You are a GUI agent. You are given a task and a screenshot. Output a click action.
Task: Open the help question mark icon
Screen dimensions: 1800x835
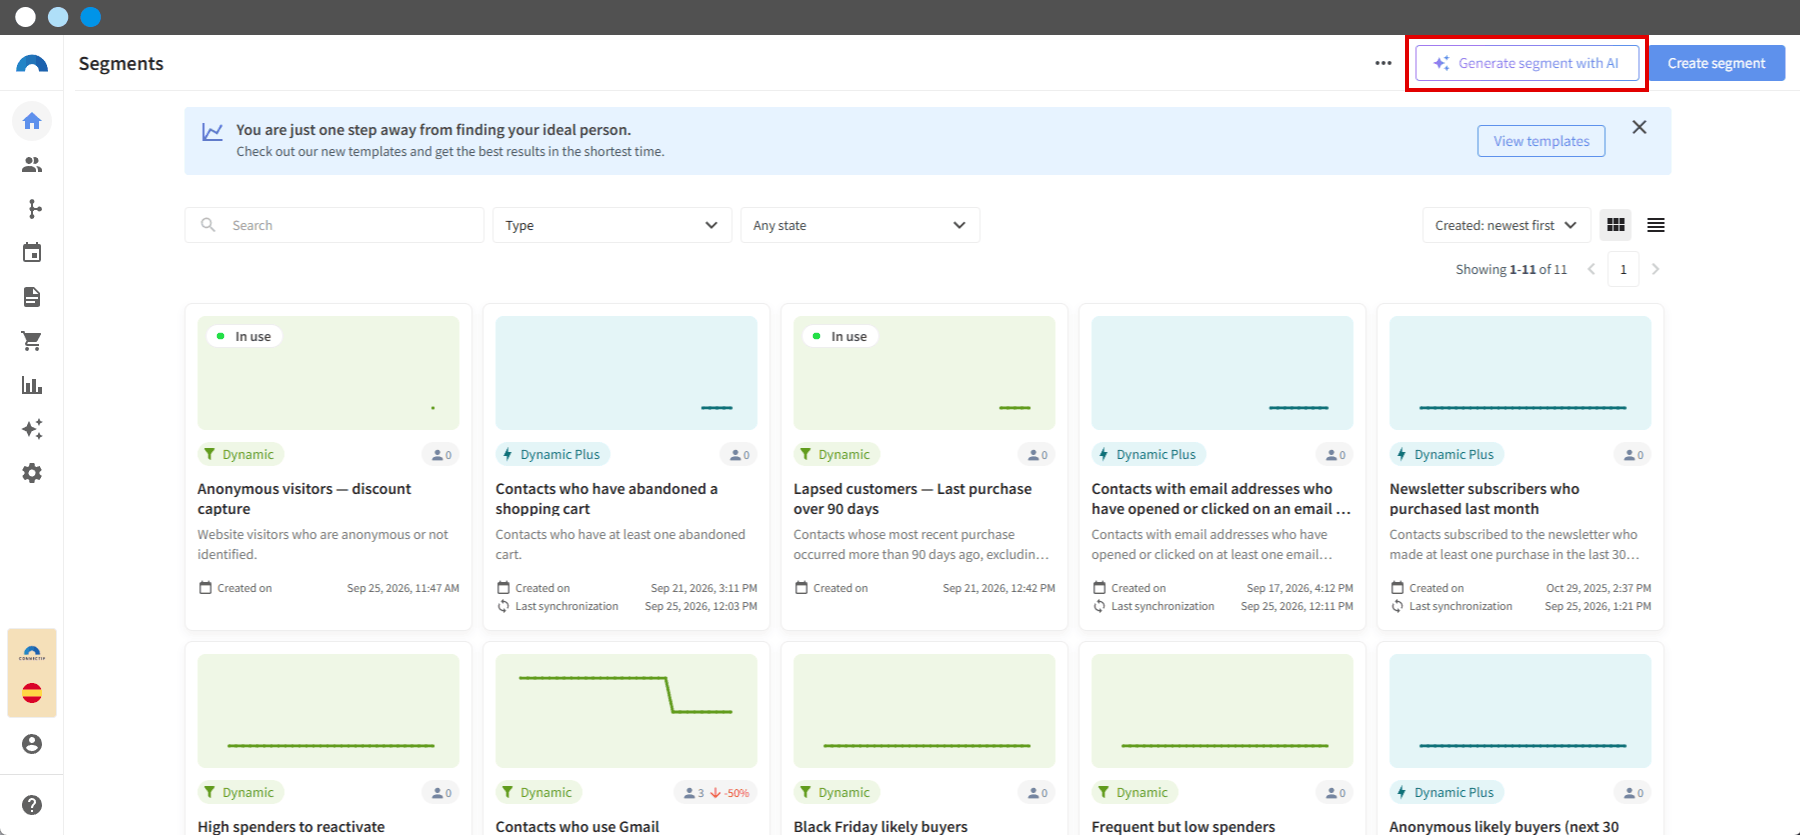(32, 805)
